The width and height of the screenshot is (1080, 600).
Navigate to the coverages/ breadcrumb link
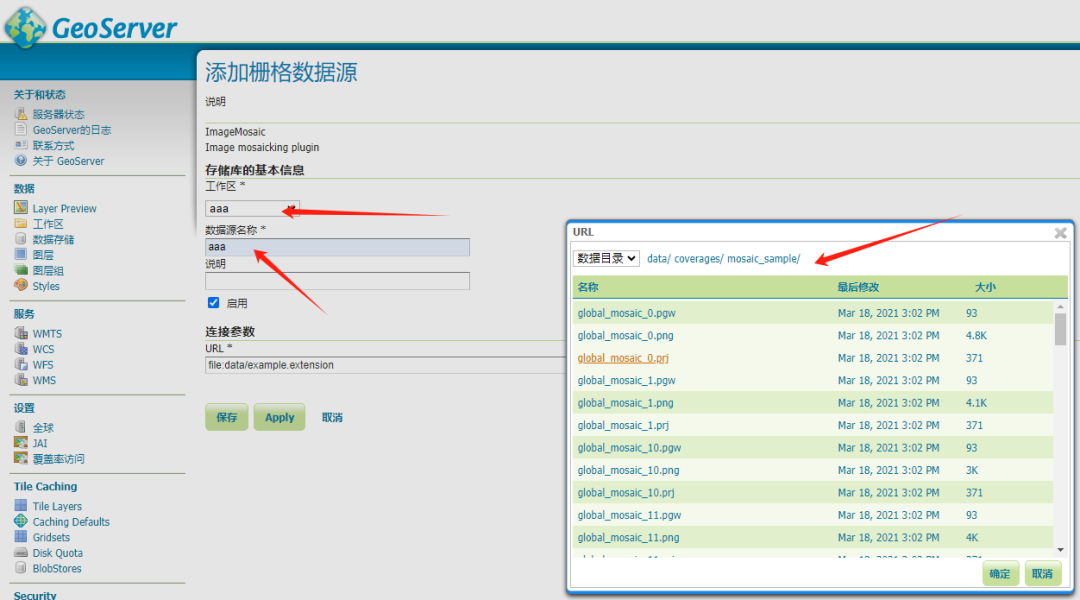pos(698,259)
